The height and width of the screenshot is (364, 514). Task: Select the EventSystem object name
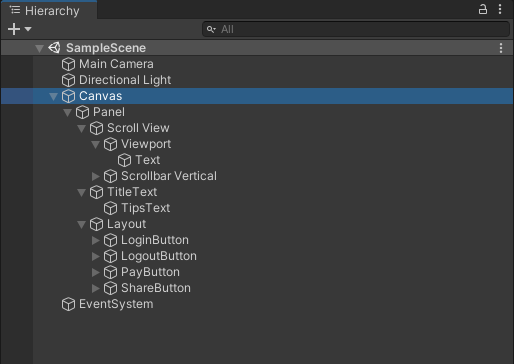(116, 304)
